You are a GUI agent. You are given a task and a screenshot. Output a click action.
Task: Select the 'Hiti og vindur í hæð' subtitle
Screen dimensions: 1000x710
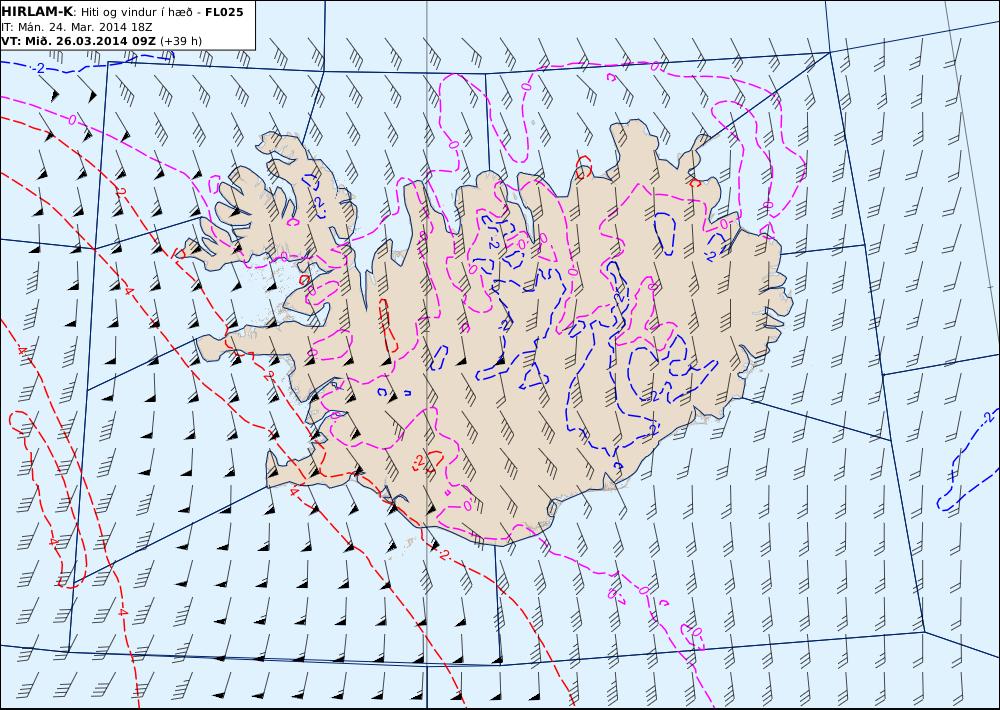click(x=136, y=12)
